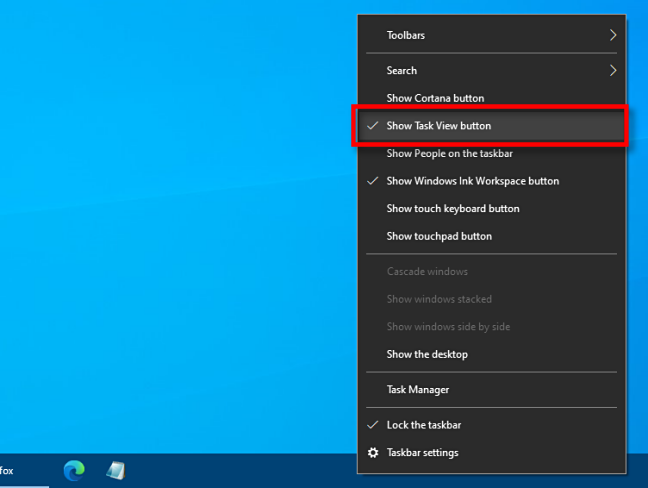
Task: Choose Cascade windows
Action: pyautogui.click(x=427, y=272)
